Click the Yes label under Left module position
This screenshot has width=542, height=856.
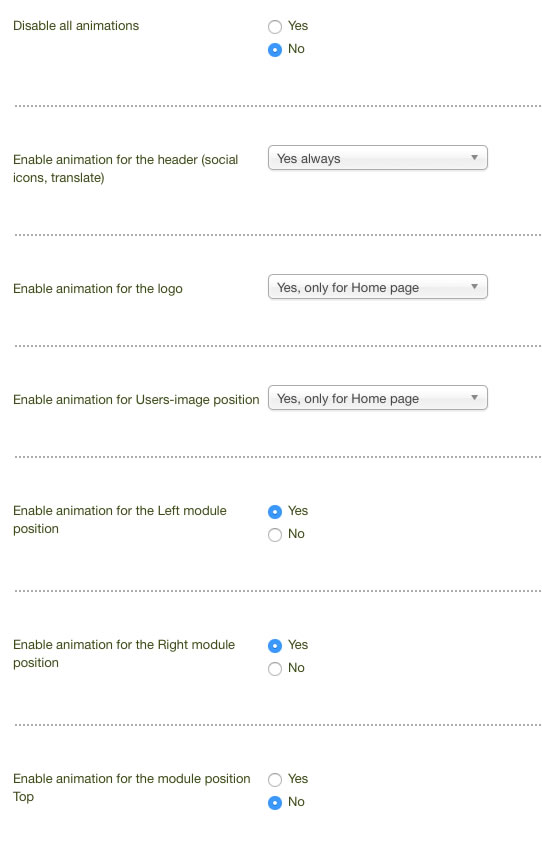298,510
